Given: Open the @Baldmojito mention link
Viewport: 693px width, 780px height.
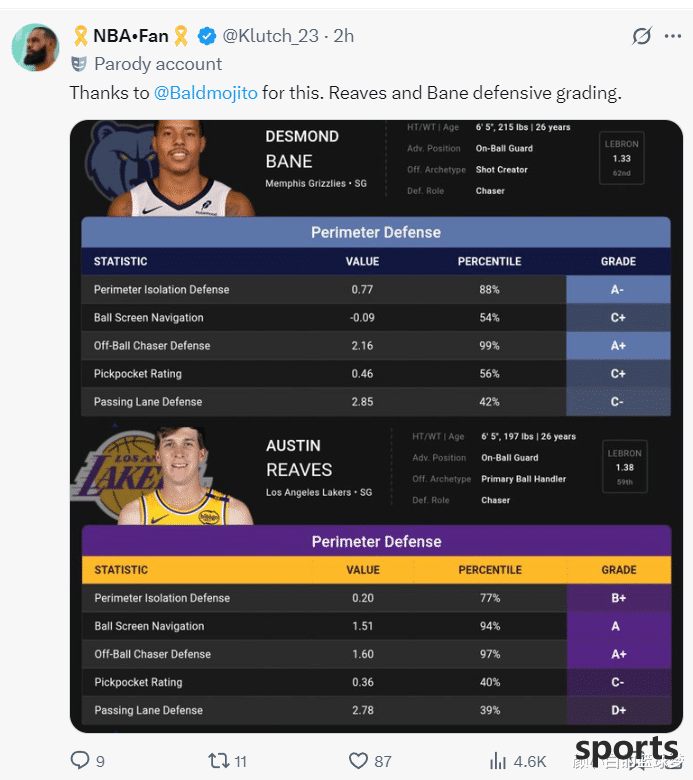Looking at the screenshot, I should click(x=205, y=93).
